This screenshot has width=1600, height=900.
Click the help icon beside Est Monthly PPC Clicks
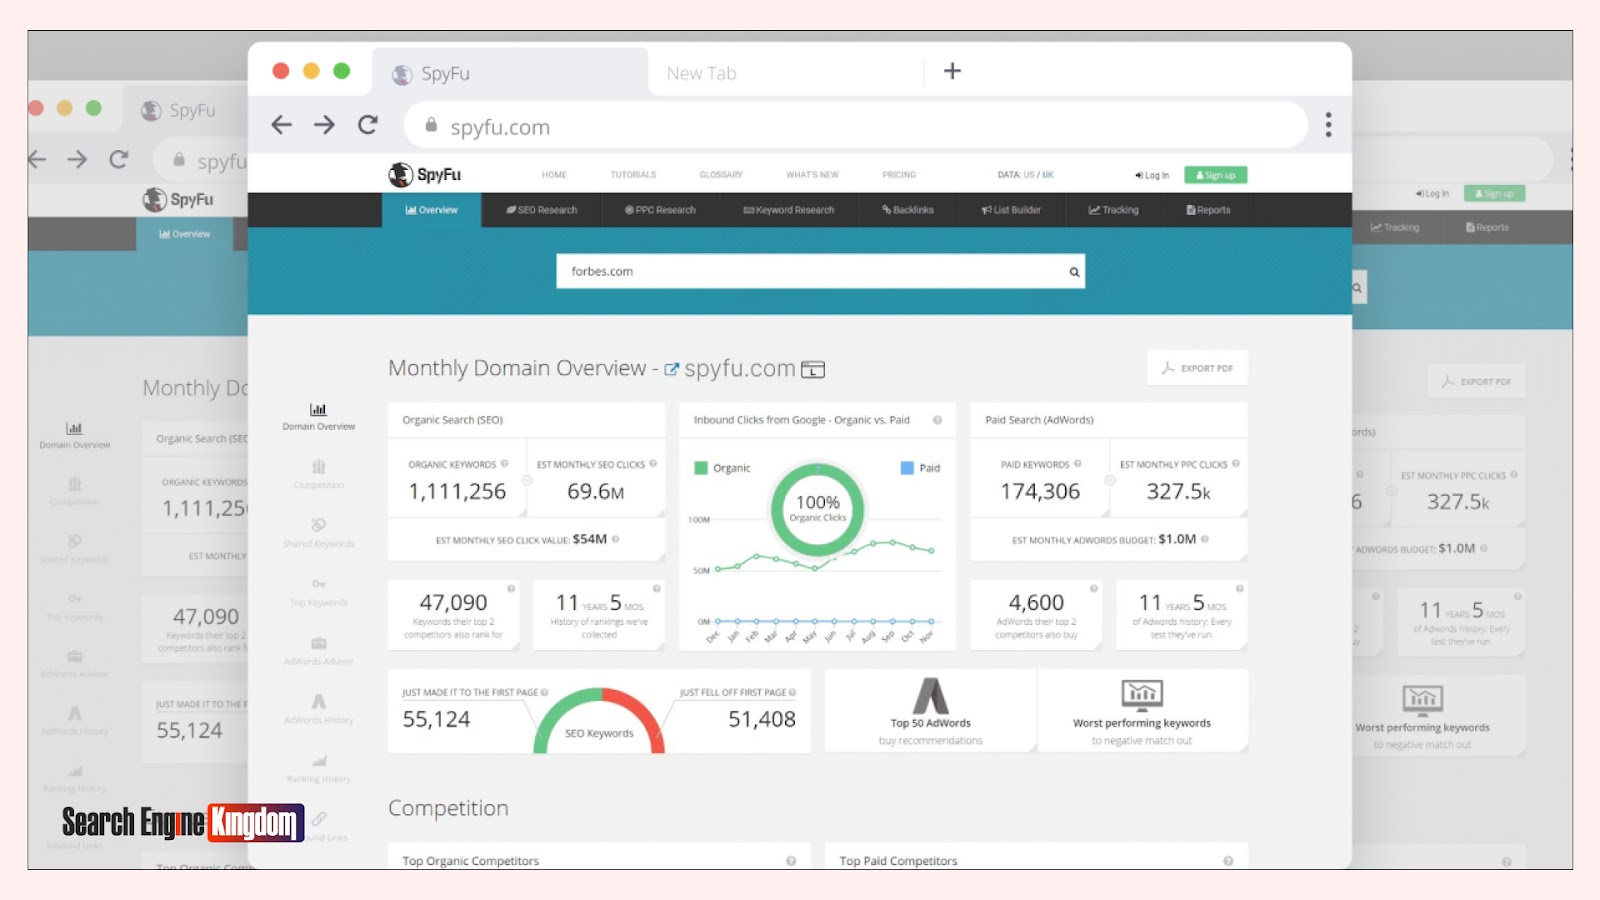click(x=1236, y=464)
